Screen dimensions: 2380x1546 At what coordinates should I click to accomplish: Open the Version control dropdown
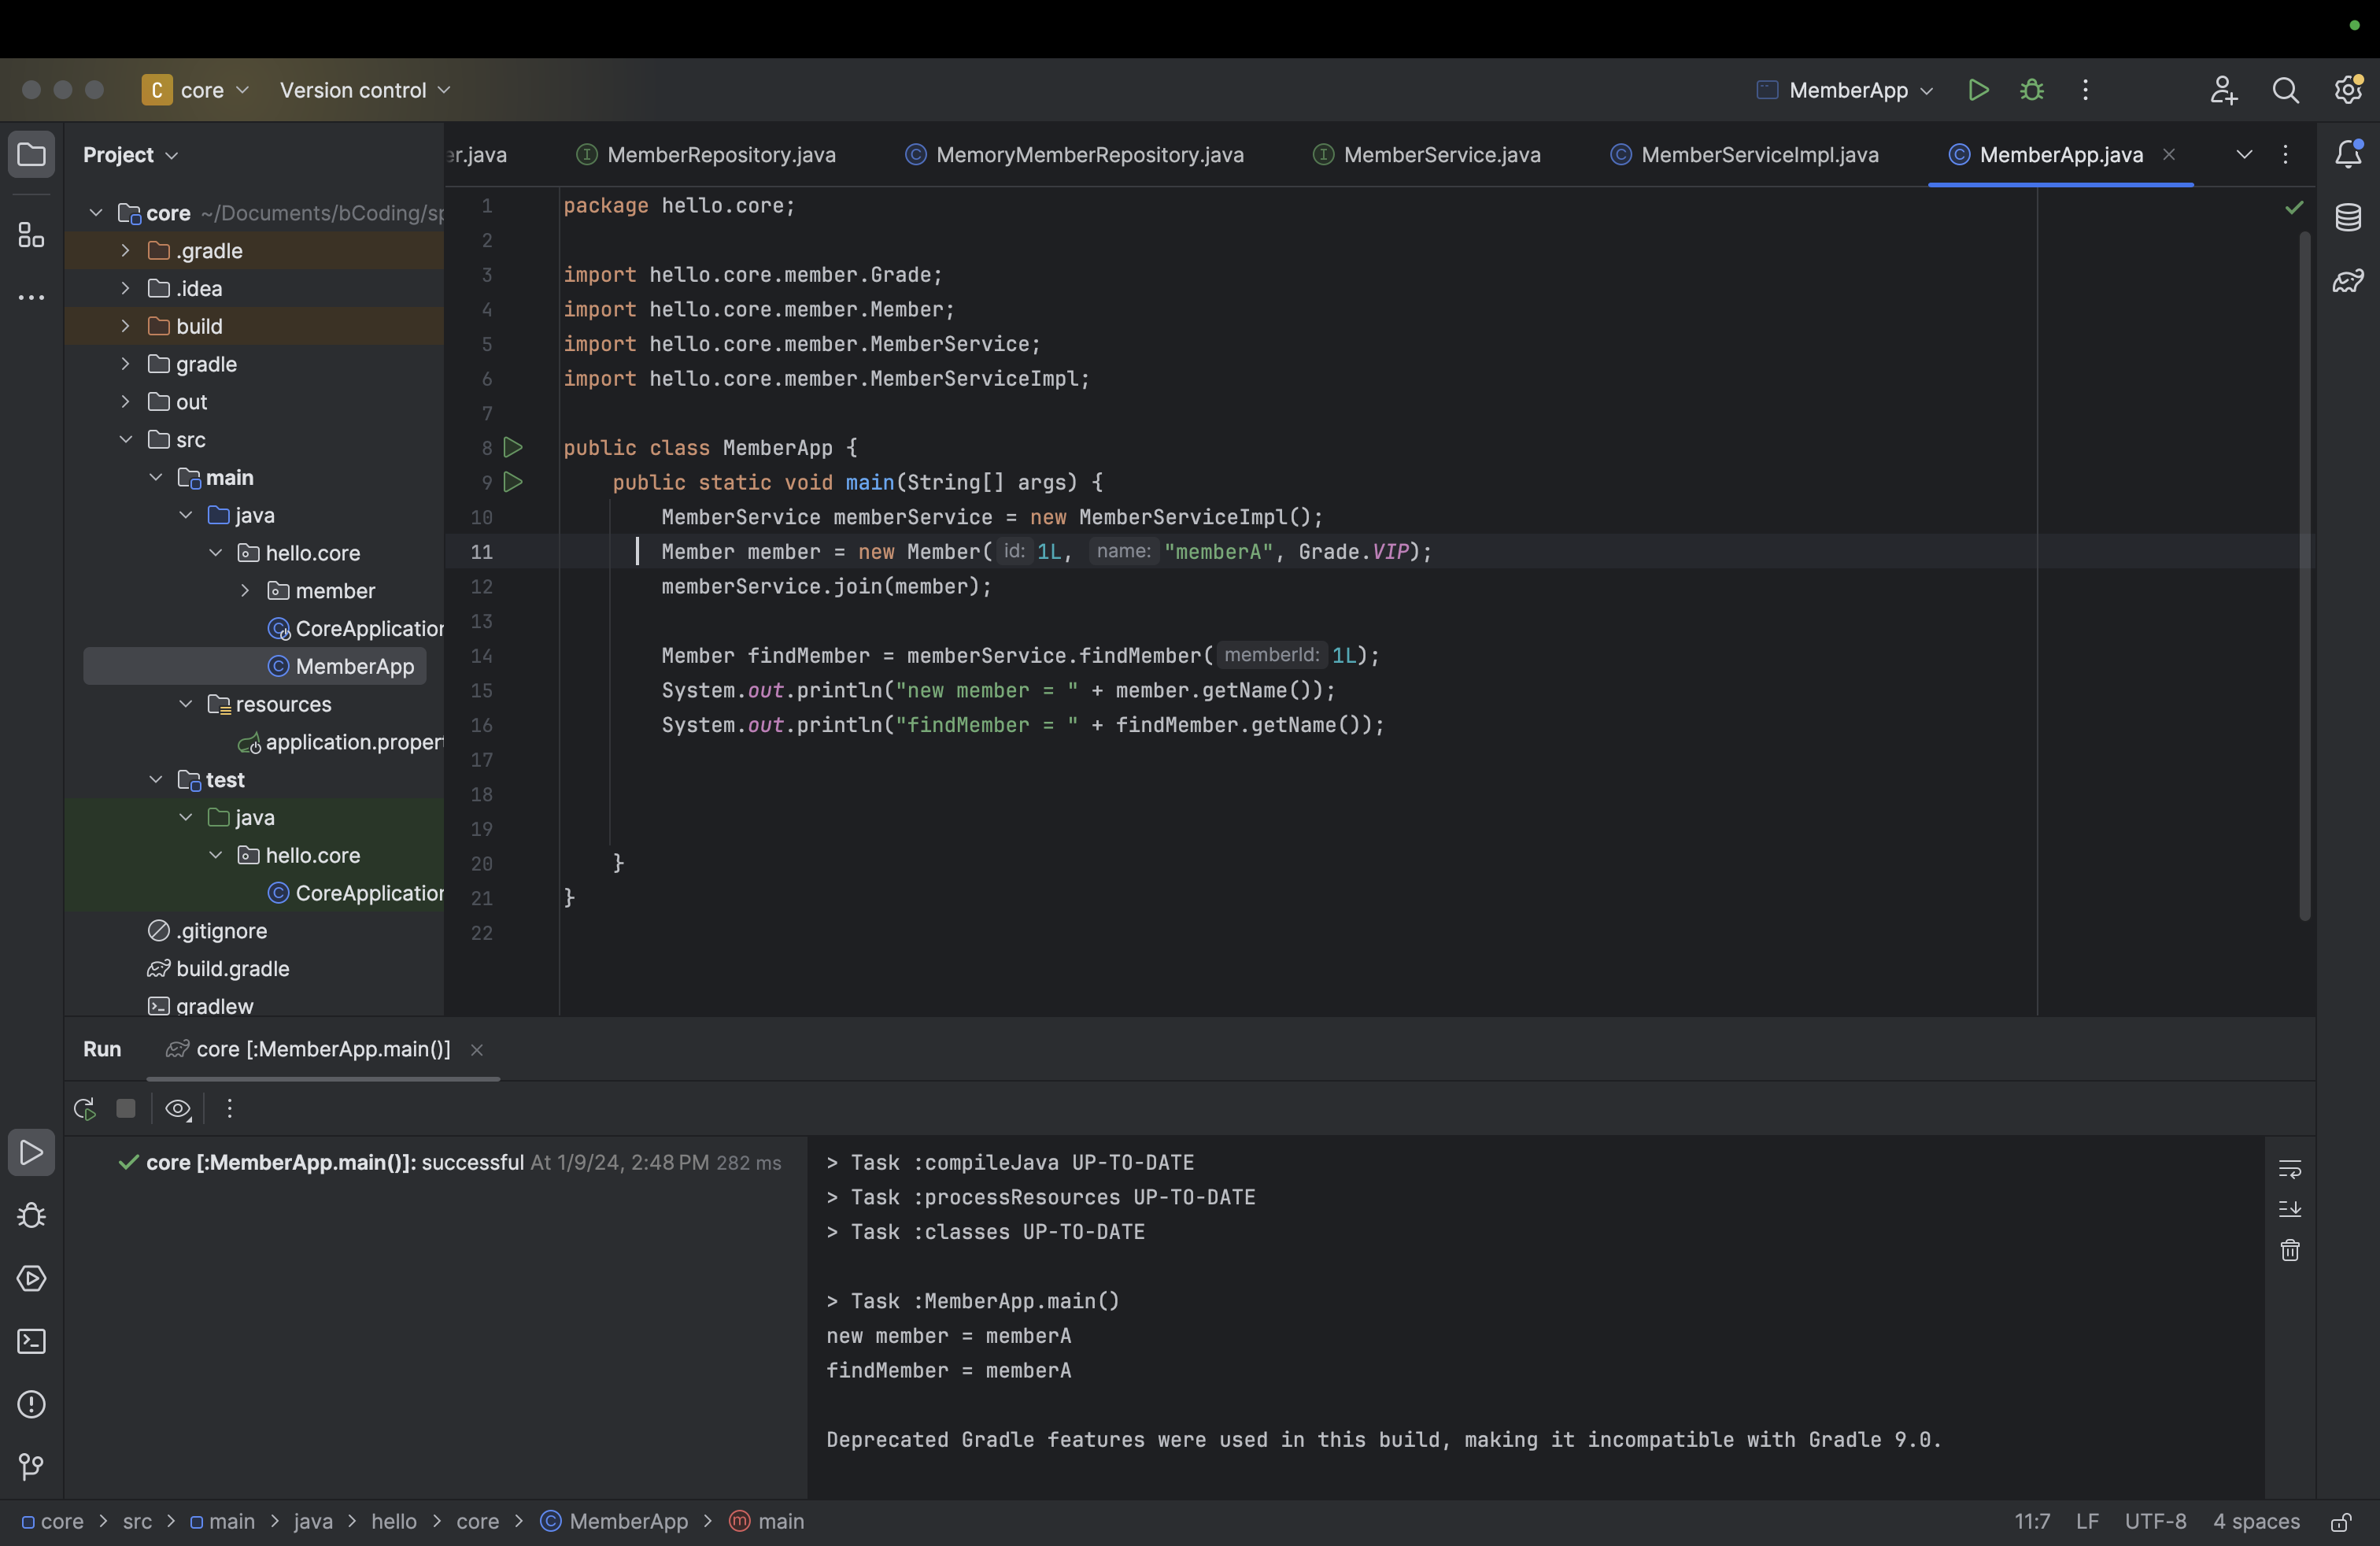click(x=365, y=90)
